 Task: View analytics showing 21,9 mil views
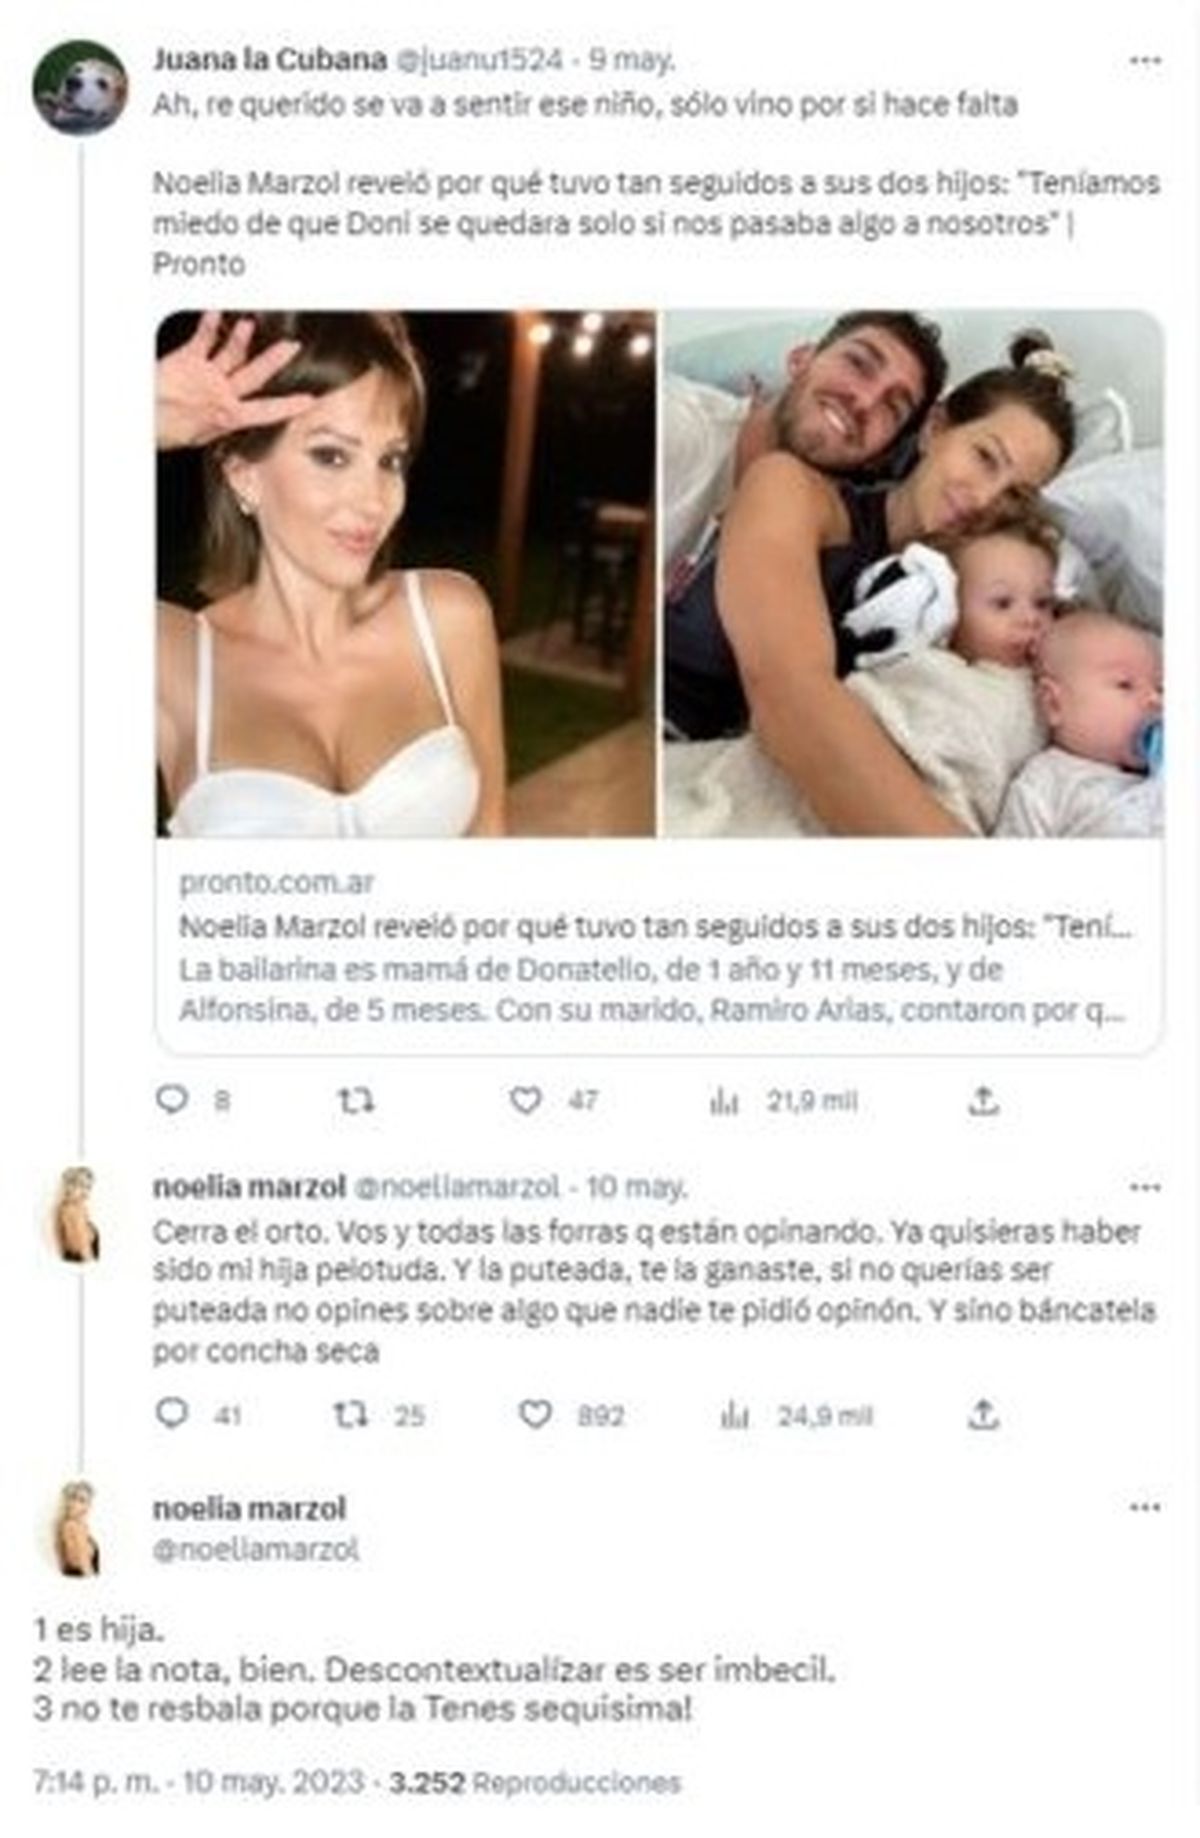click(724, 1102)
